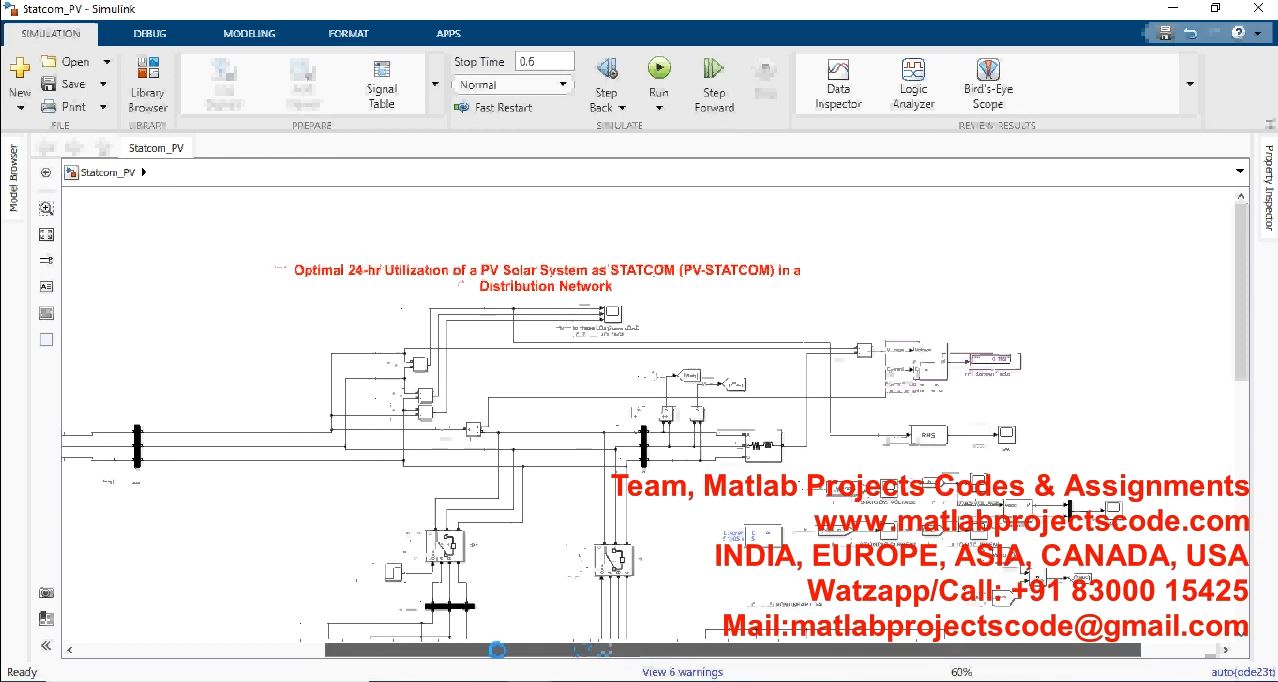This screenshot has width=1278, height=682.
Task: Select the Area box palette icon
Action: tap(46, 339)
